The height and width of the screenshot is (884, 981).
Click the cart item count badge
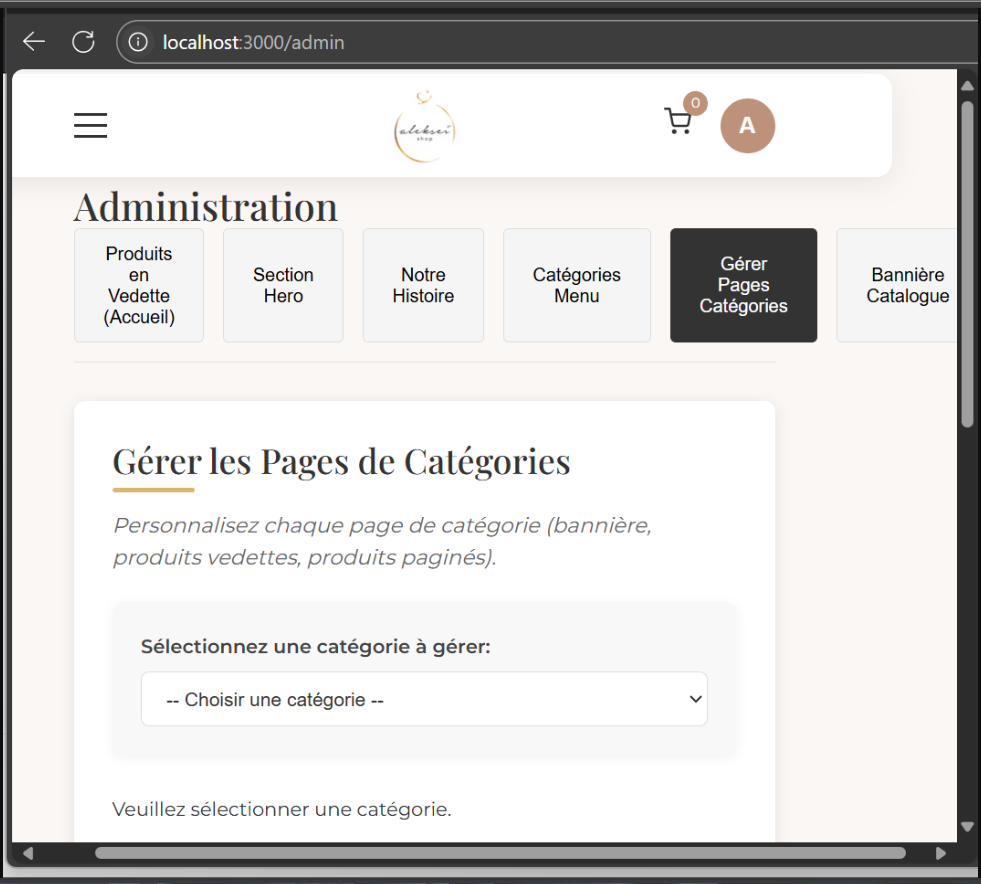click(695, 103)
